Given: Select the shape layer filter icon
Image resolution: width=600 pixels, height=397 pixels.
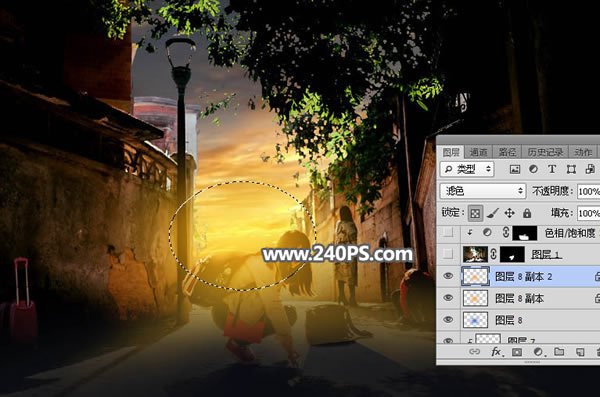Looking at the screenshot, I should click(x=571, y=169).
